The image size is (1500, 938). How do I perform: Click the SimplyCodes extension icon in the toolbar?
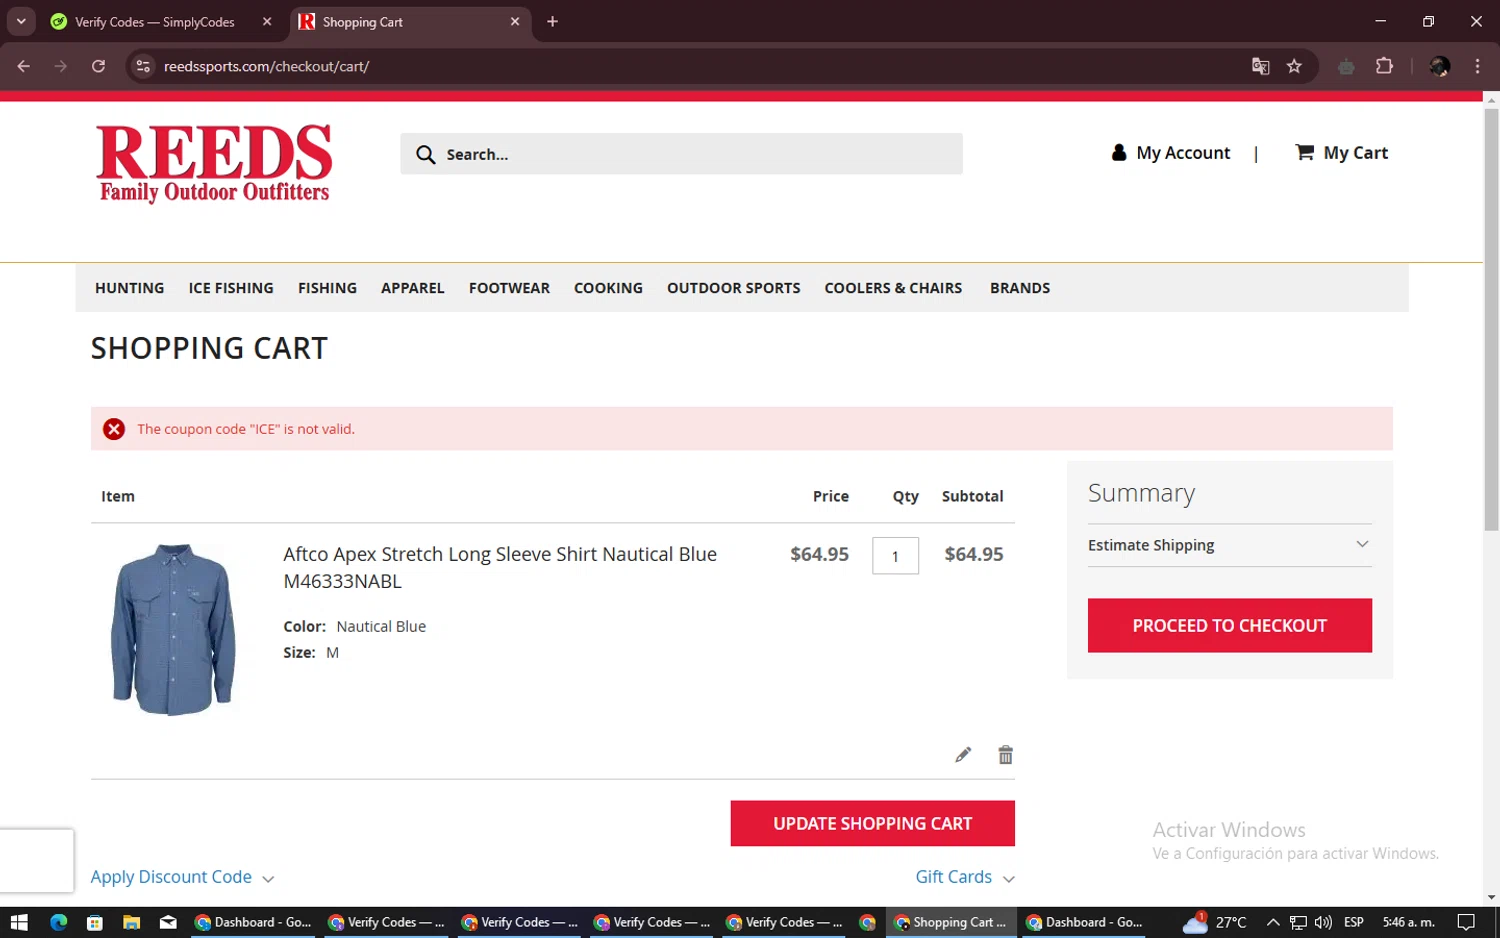tap(1346, 66)
